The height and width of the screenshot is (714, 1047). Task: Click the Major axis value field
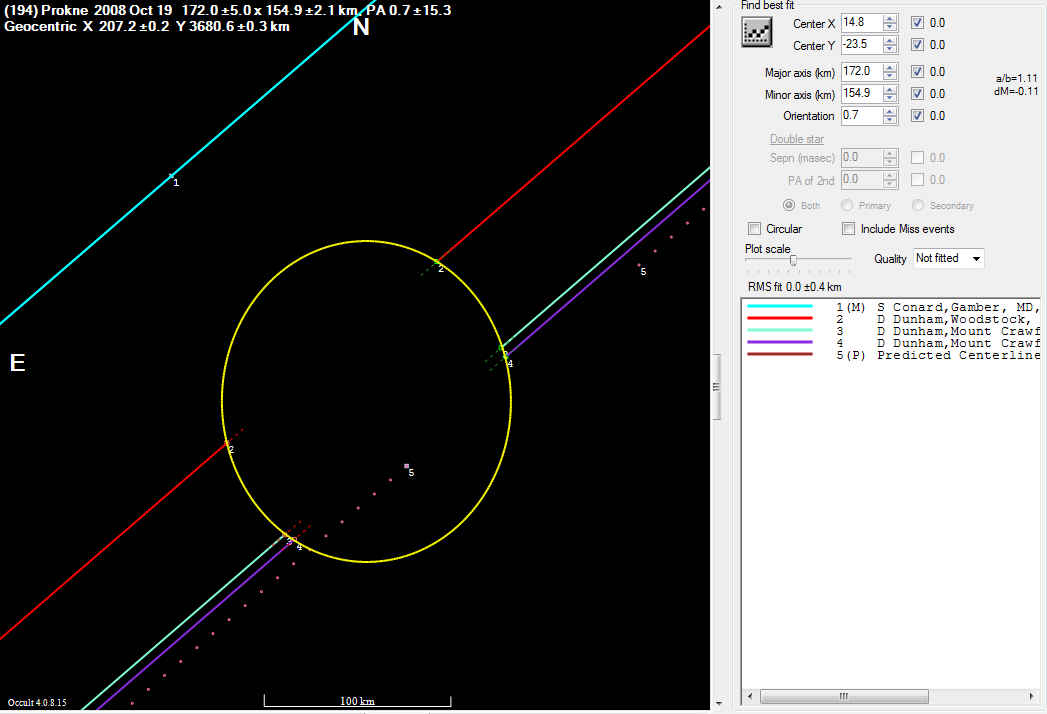pyautogui.click(x=862, y=71)
